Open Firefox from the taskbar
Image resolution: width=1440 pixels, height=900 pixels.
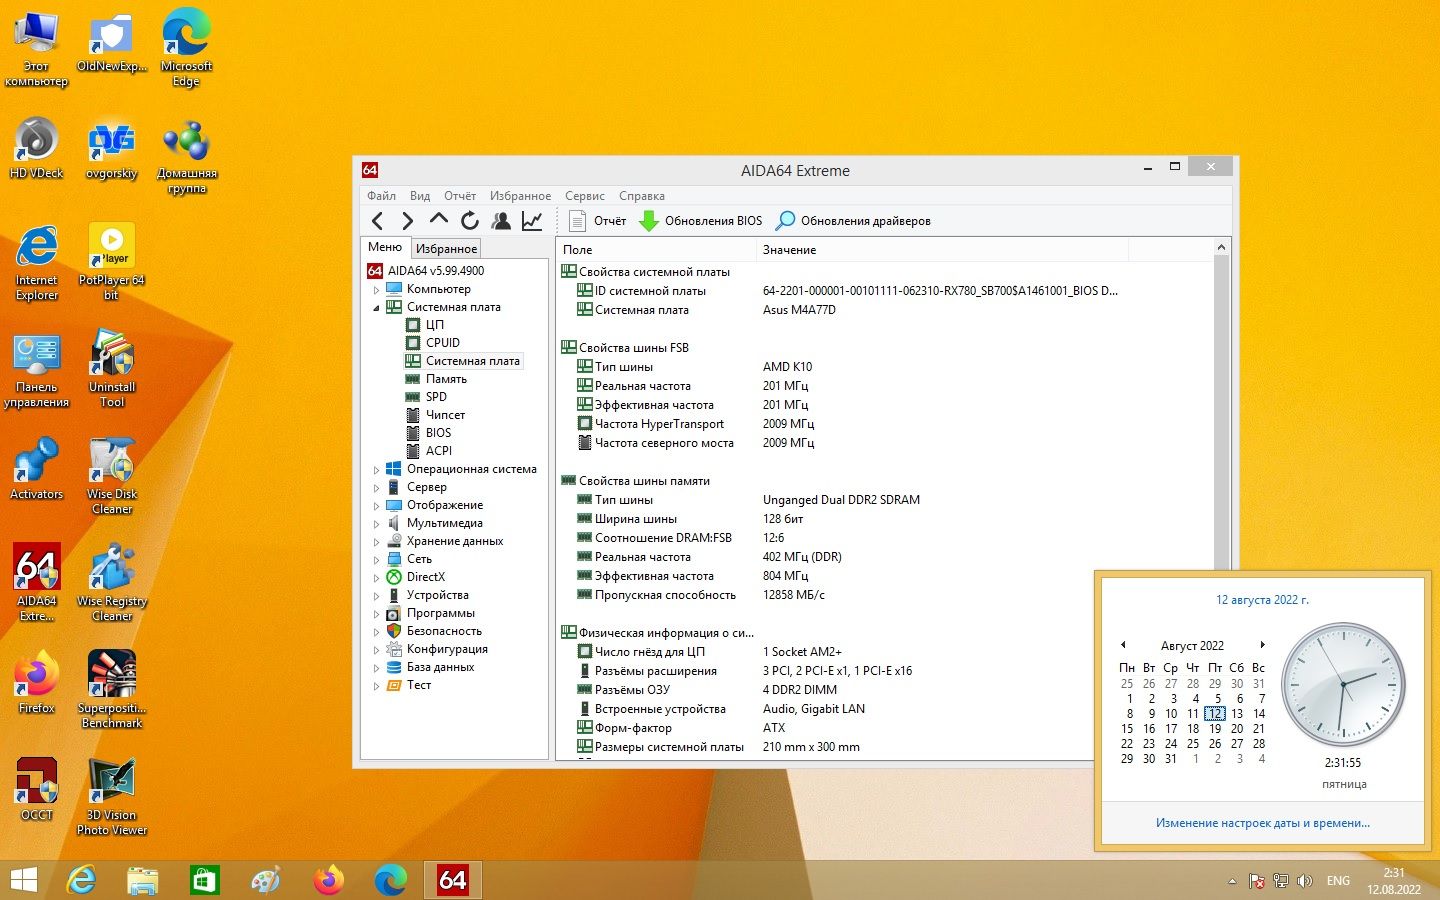coord(328,880)
